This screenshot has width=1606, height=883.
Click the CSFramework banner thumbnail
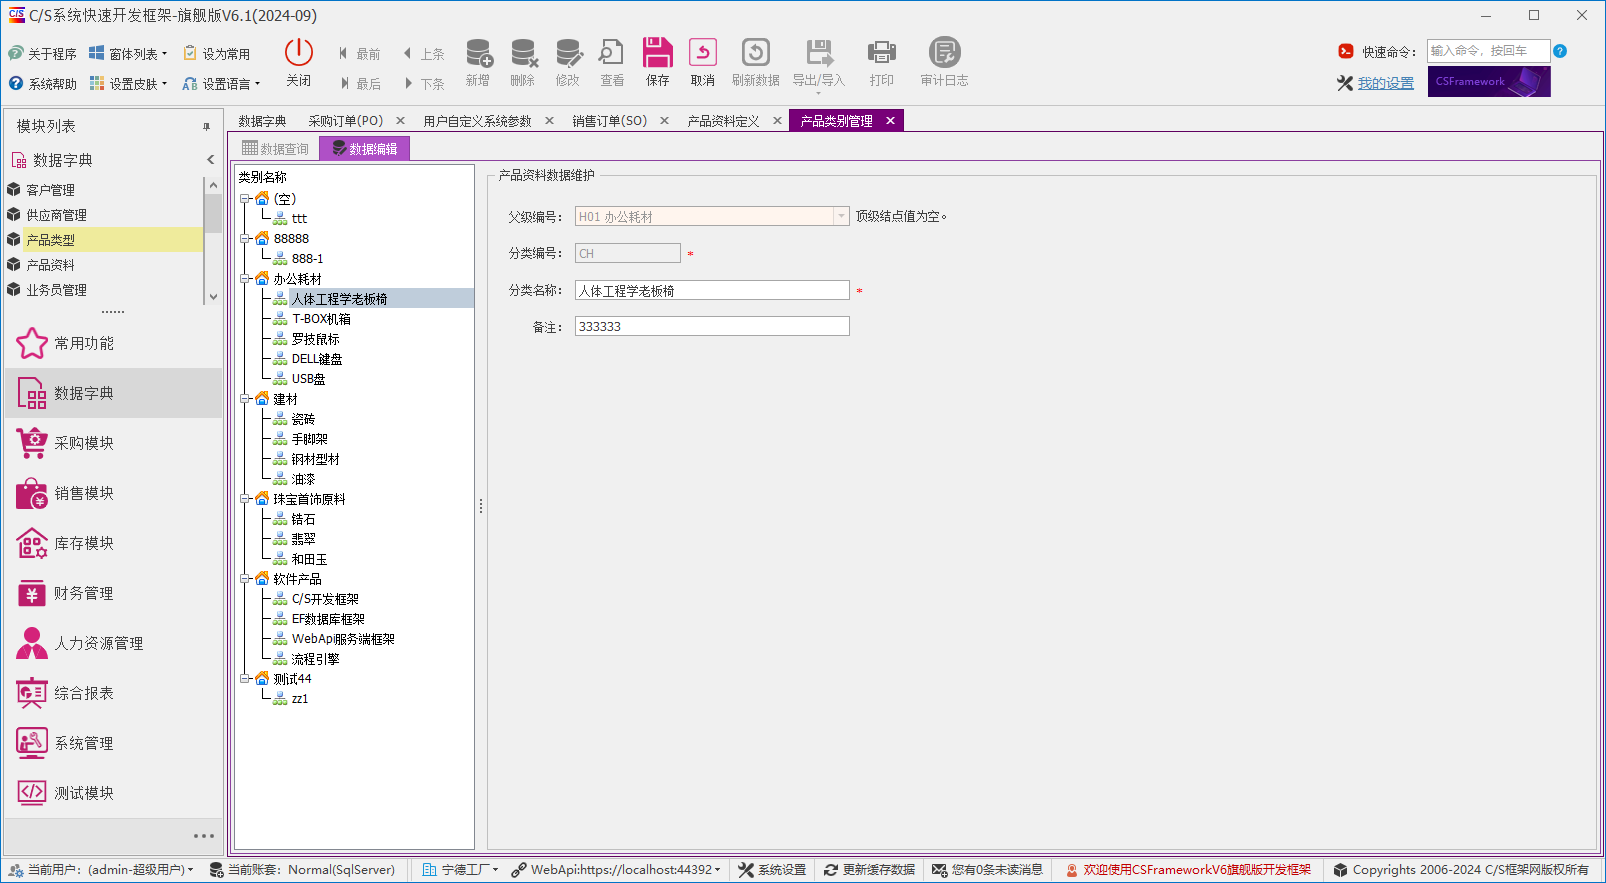point(1489,82)
